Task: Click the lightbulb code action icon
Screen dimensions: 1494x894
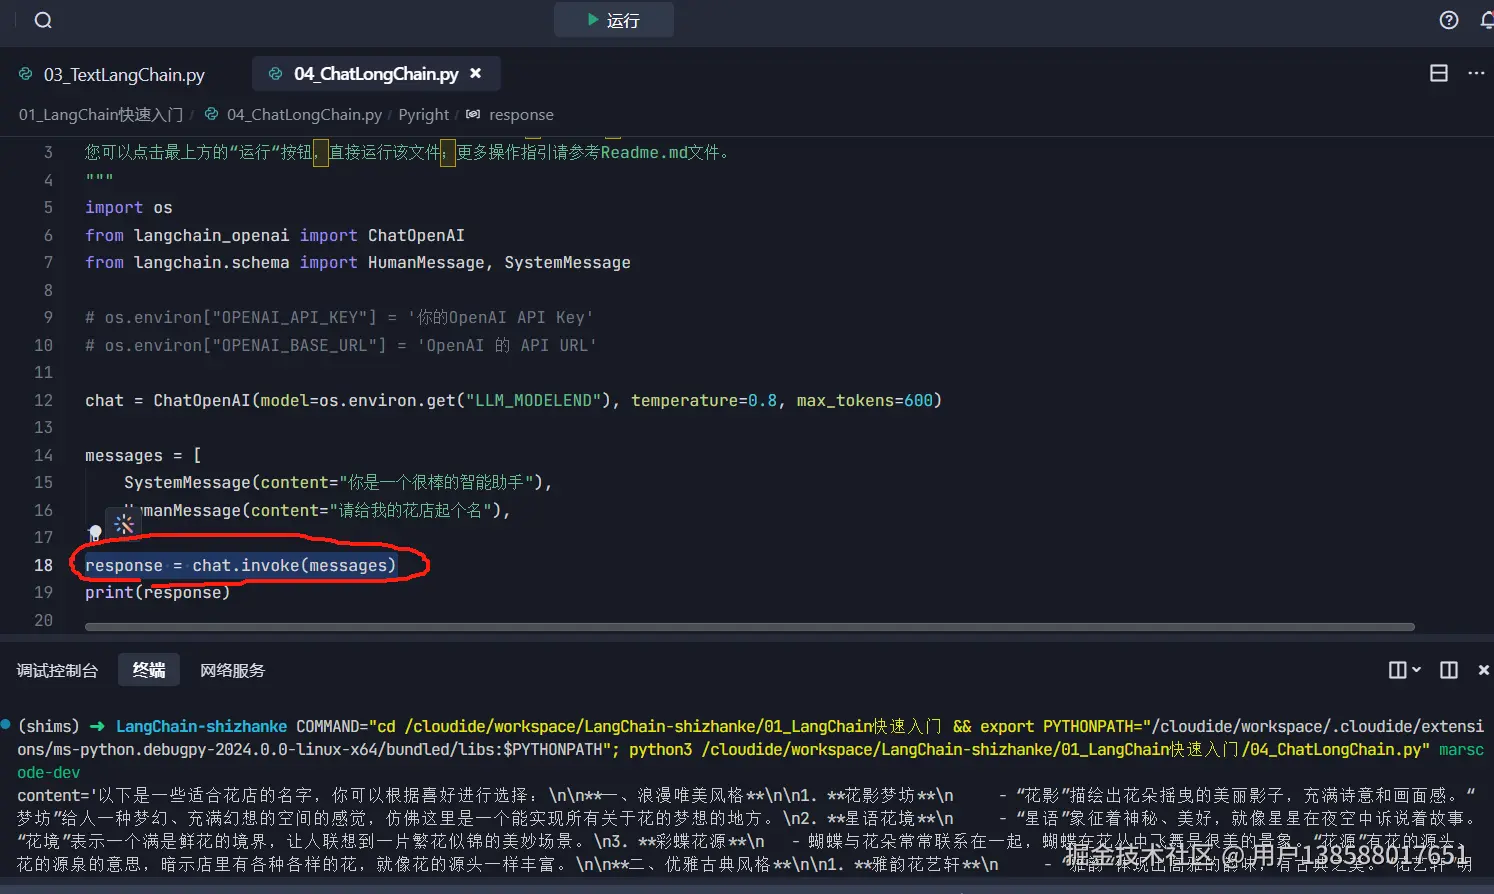Action: (95, 532)
